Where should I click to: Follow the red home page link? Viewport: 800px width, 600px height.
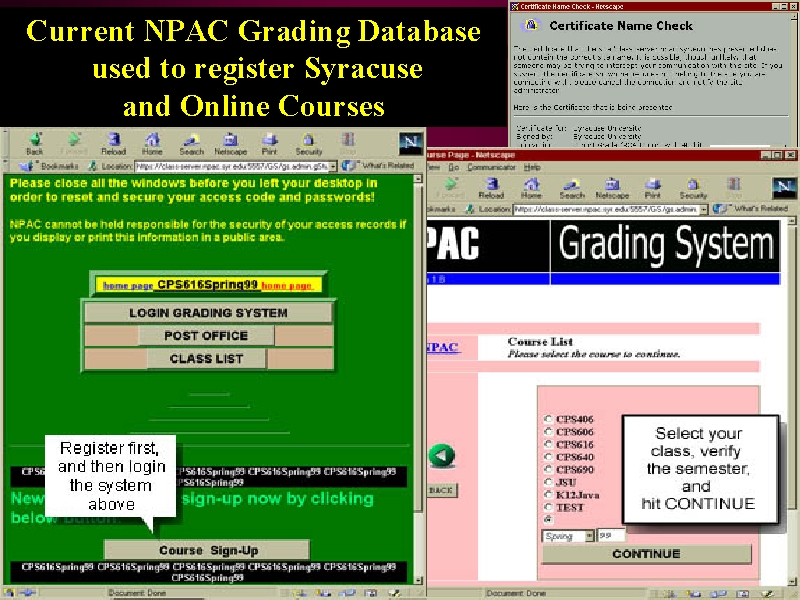286,286
